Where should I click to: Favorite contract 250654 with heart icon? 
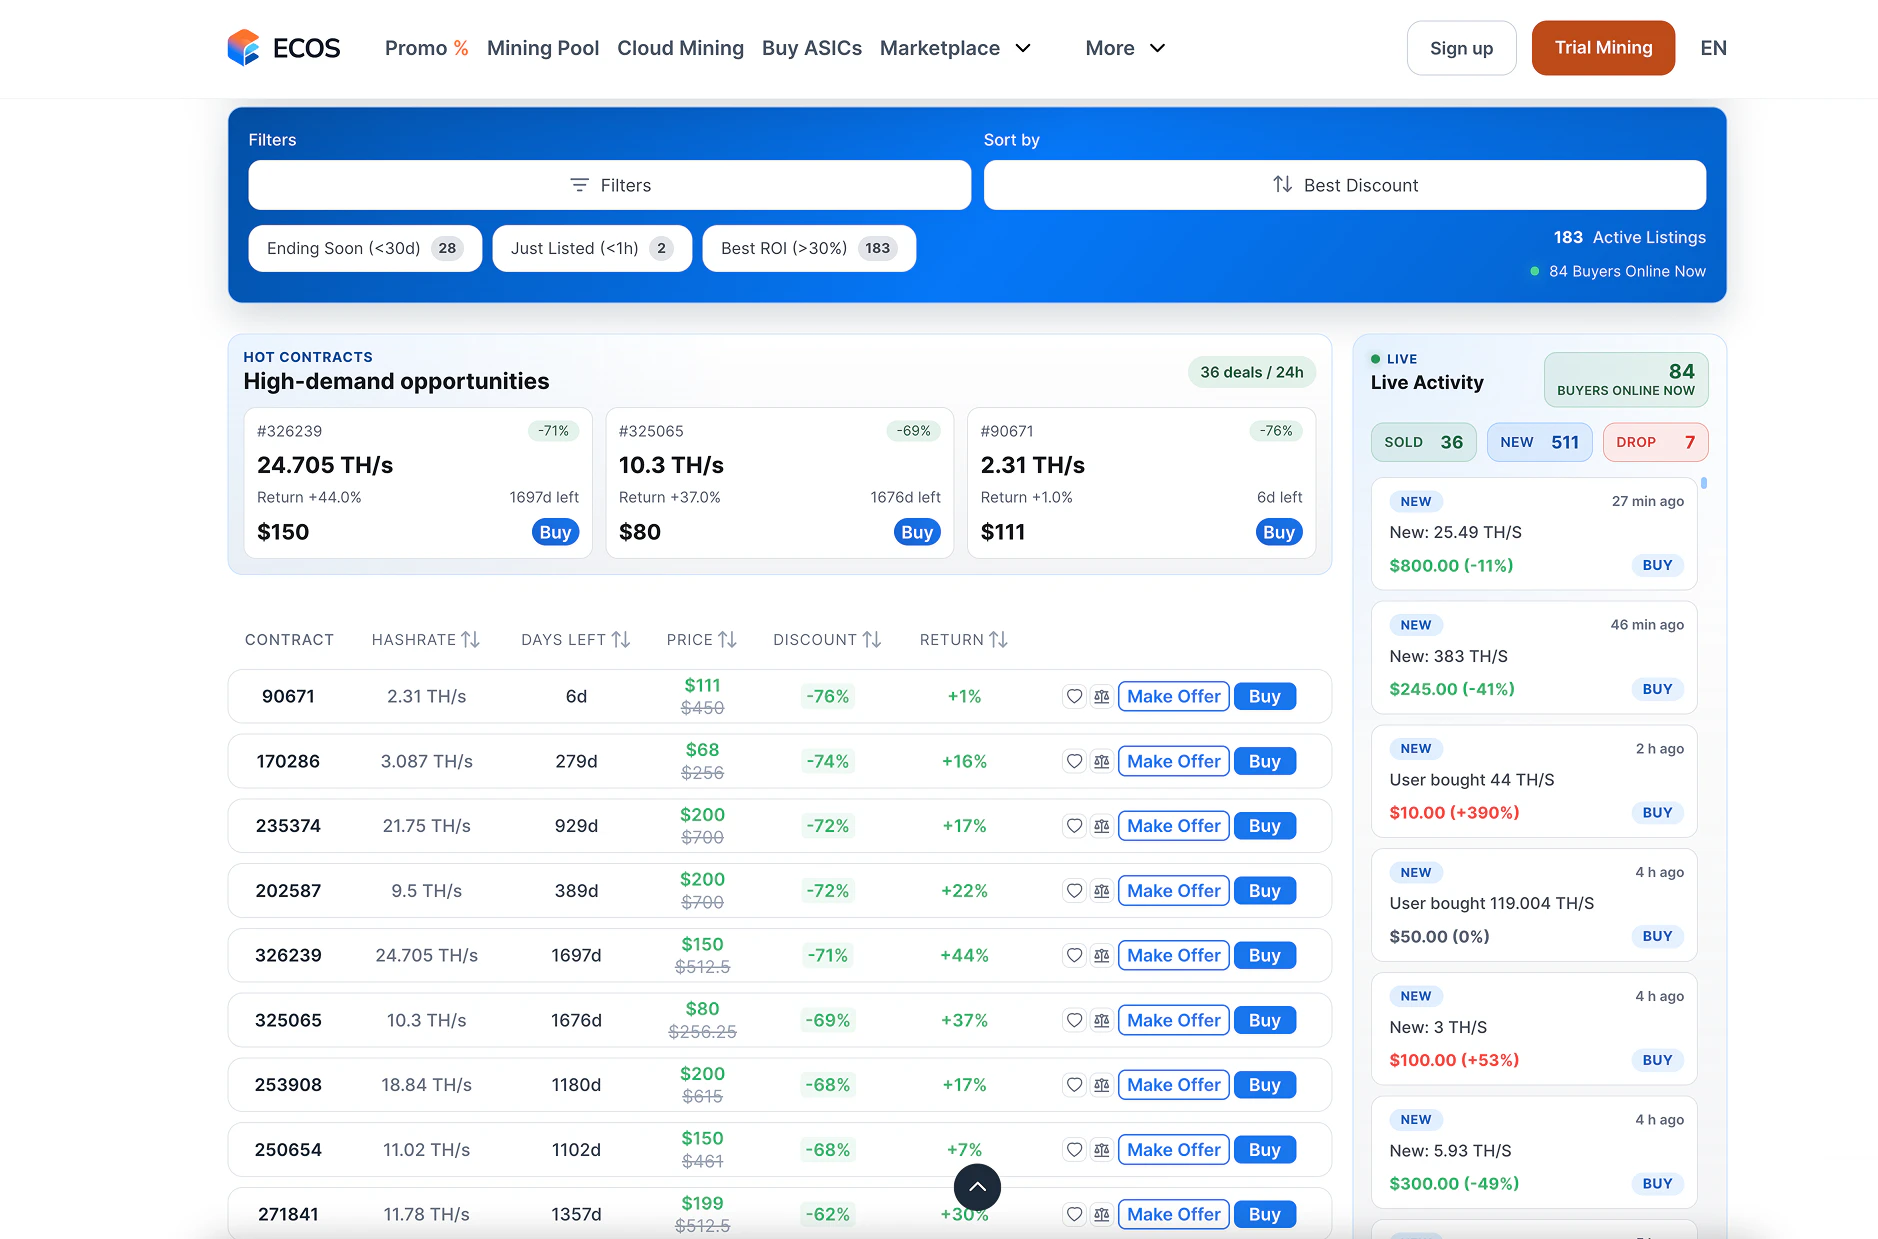click(x=1074, y=1150)
